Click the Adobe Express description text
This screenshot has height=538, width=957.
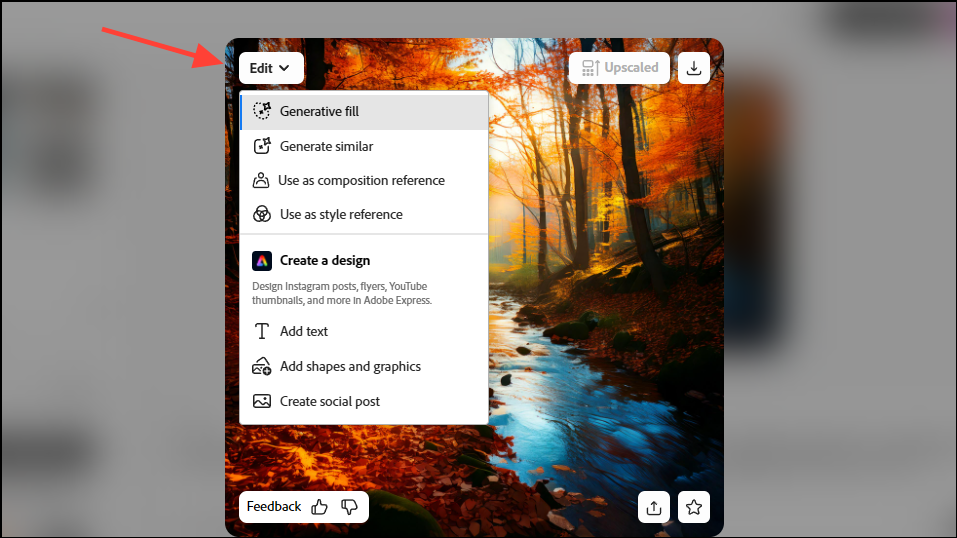(342, 293)
